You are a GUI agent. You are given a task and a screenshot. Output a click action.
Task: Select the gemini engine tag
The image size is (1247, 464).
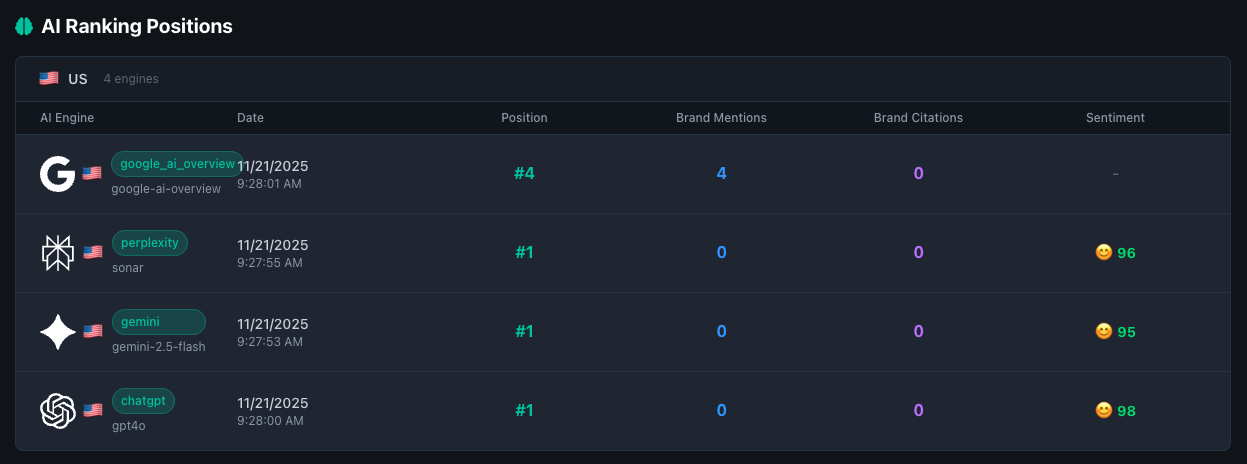pyautogui.click(x=158, y=322)
